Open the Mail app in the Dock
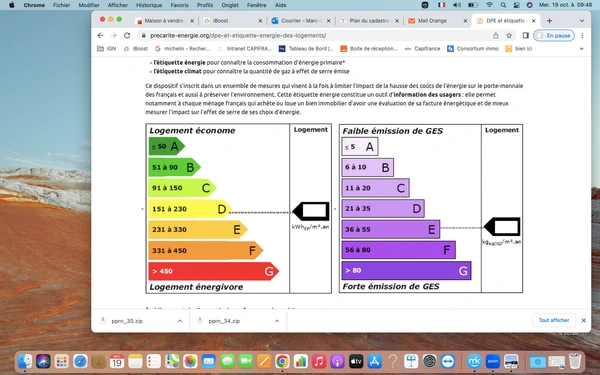 click(x=209, y=361)
